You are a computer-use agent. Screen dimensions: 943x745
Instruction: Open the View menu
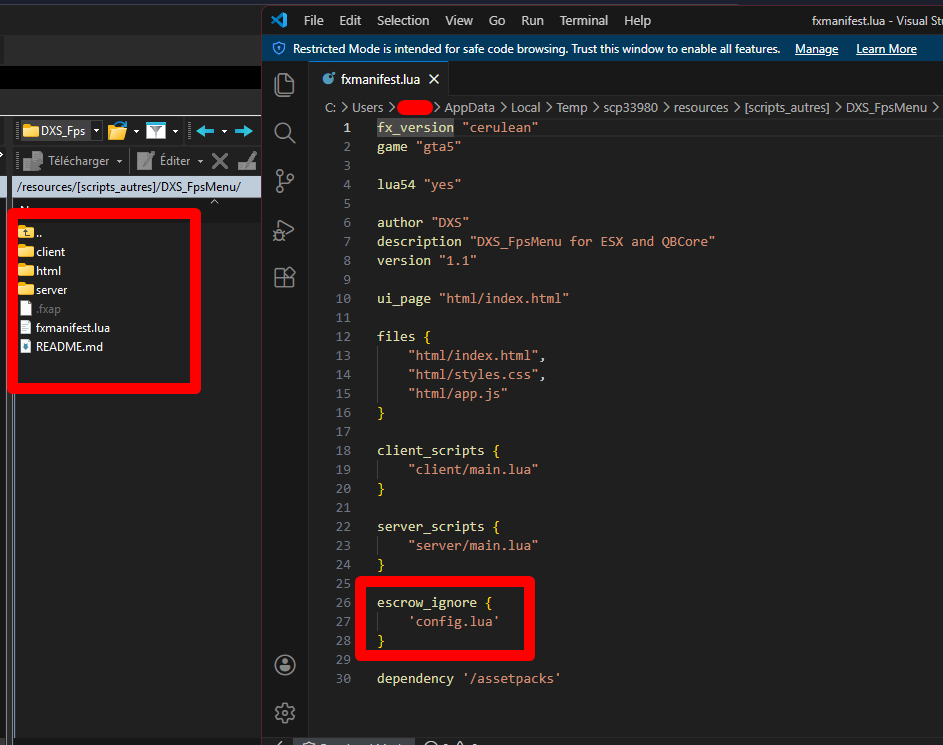click(x=459, y=21)
